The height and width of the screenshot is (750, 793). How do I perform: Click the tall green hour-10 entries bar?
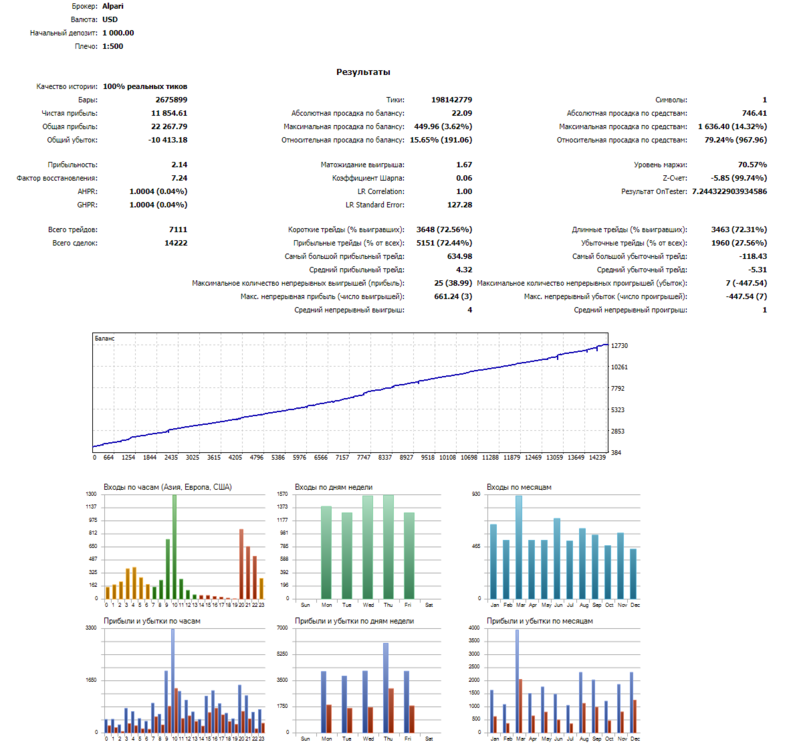[174, 547]
